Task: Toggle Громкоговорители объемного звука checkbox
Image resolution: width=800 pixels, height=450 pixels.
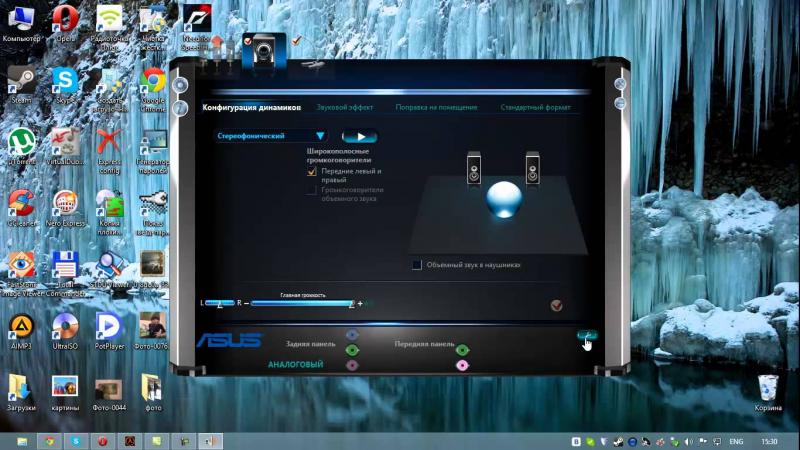Action: click(x=311, y=190)
